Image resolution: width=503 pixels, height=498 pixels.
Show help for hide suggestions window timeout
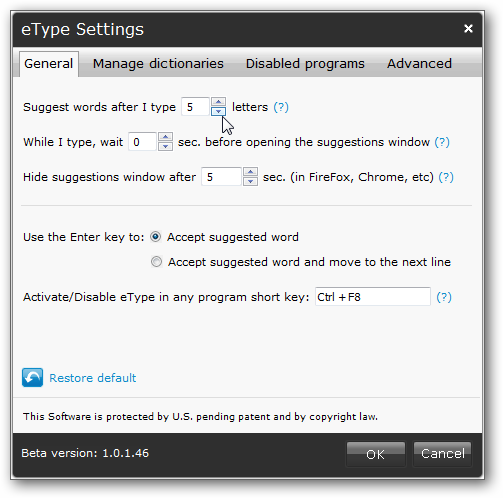[x=446, y=177]
